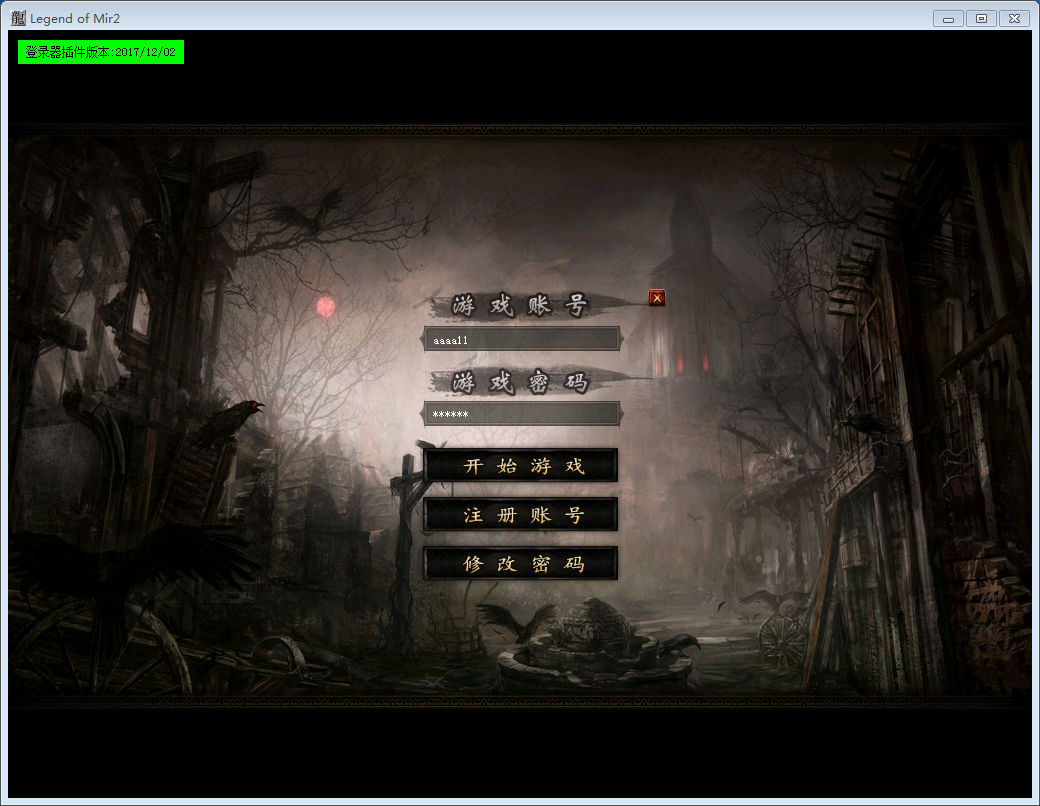Minimize the Legend of Mir2 window
Viewport: 1040px width, 806px height.
[948, 19]
